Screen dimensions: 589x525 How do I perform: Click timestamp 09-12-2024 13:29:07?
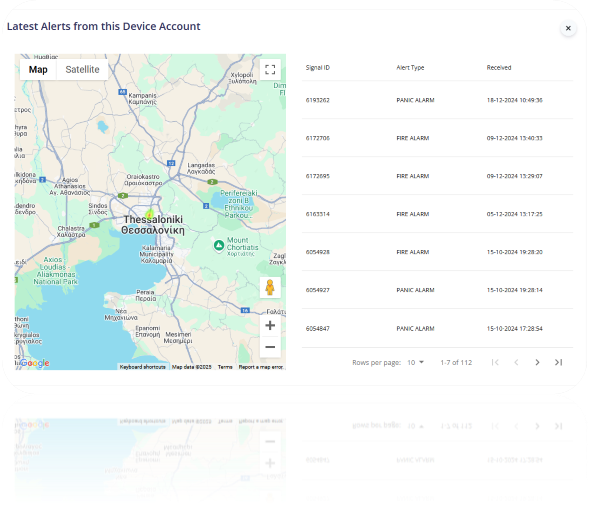click(x=515, y=176)
